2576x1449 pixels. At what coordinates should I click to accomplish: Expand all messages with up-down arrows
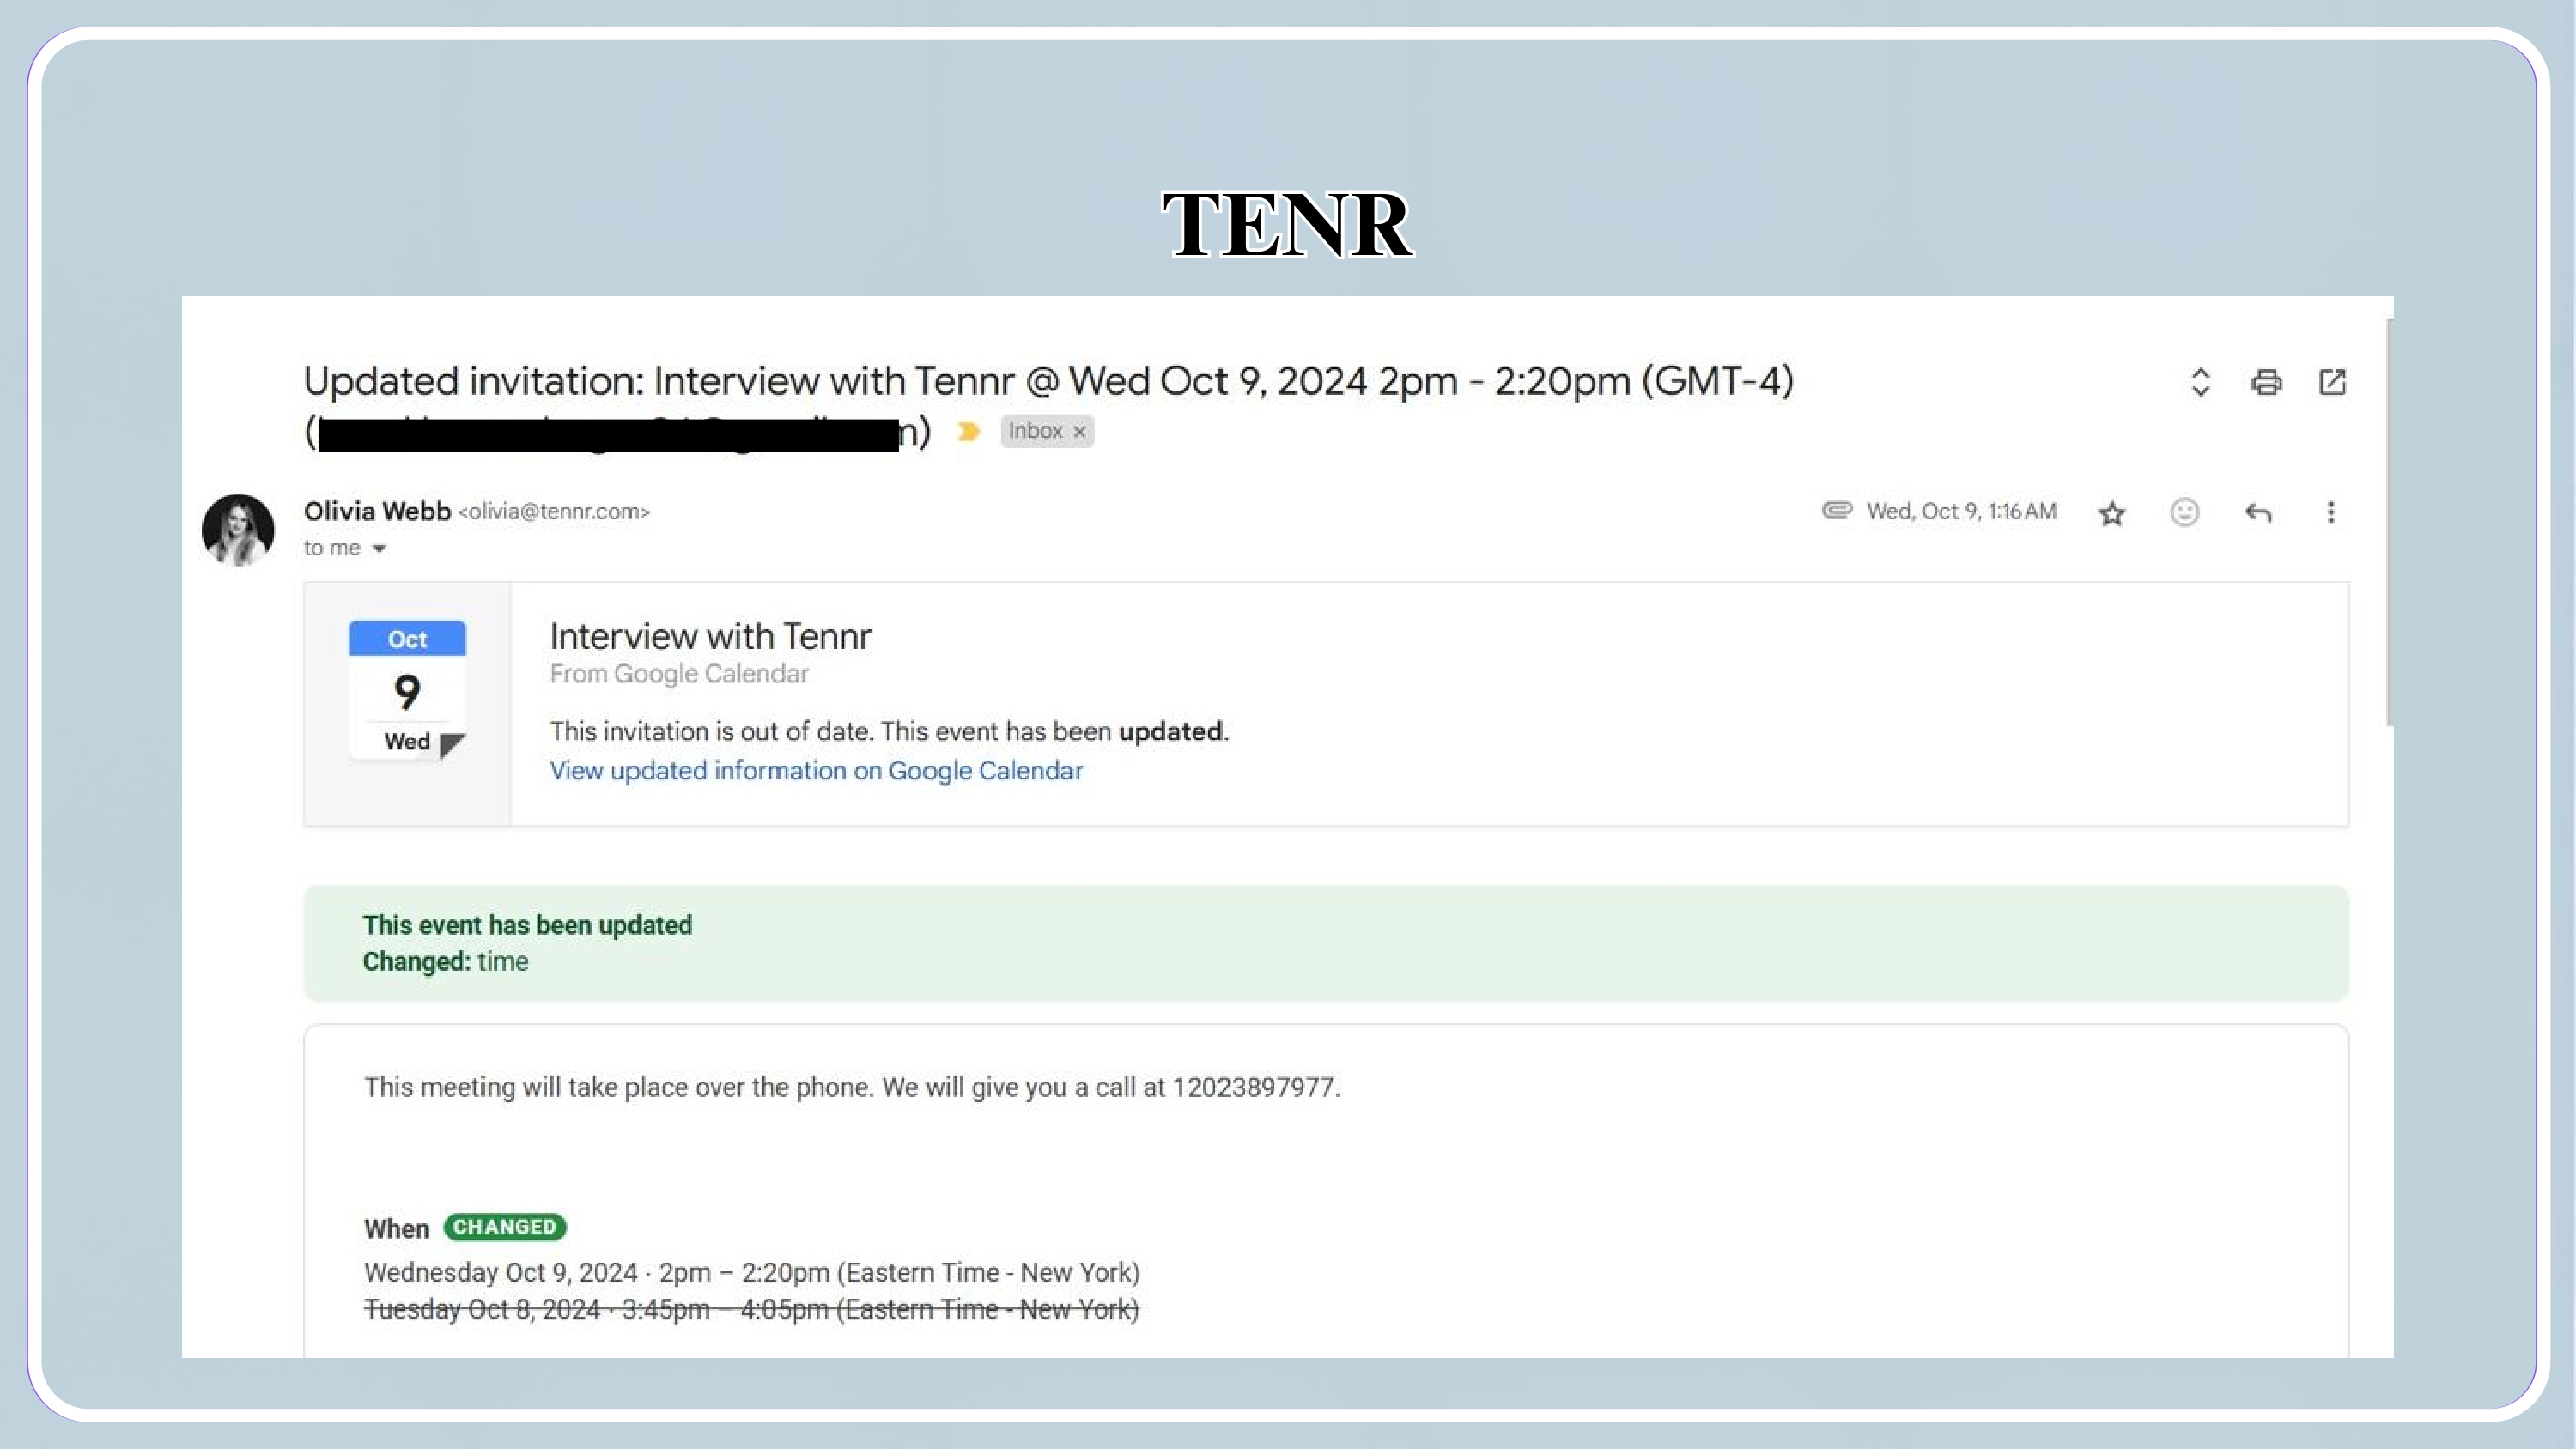tap(2200, 382)
